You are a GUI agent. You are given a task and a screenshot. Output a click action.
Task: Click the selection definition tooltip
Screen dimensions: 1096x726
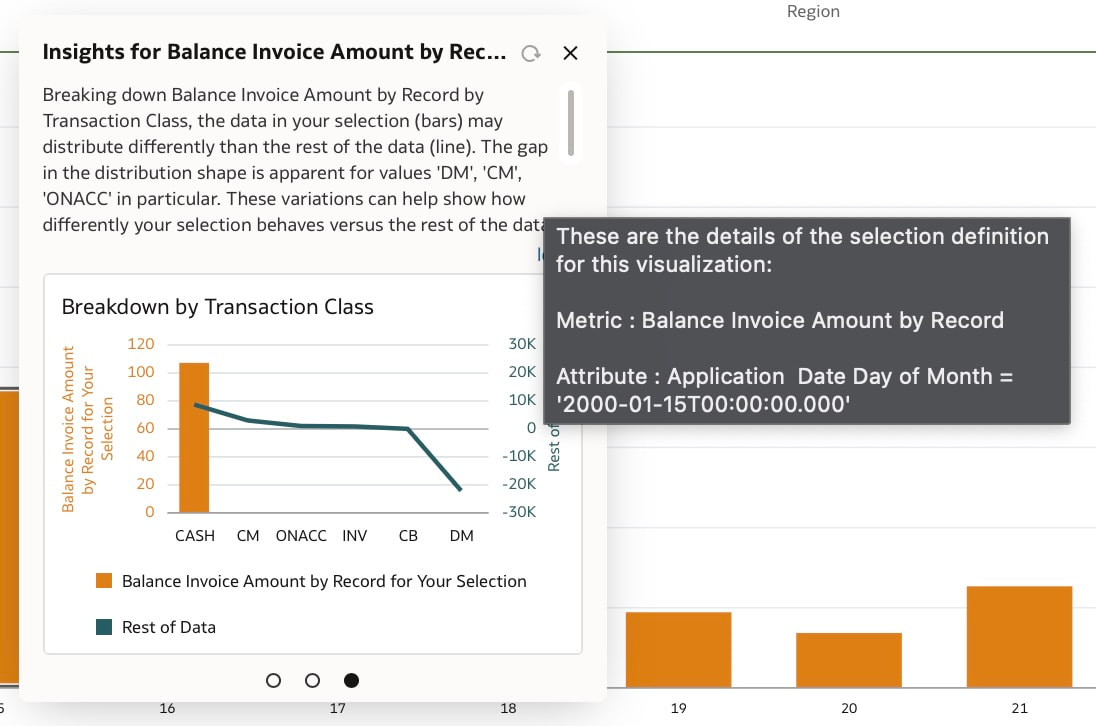pyautogui.click(x=807, y=321)
